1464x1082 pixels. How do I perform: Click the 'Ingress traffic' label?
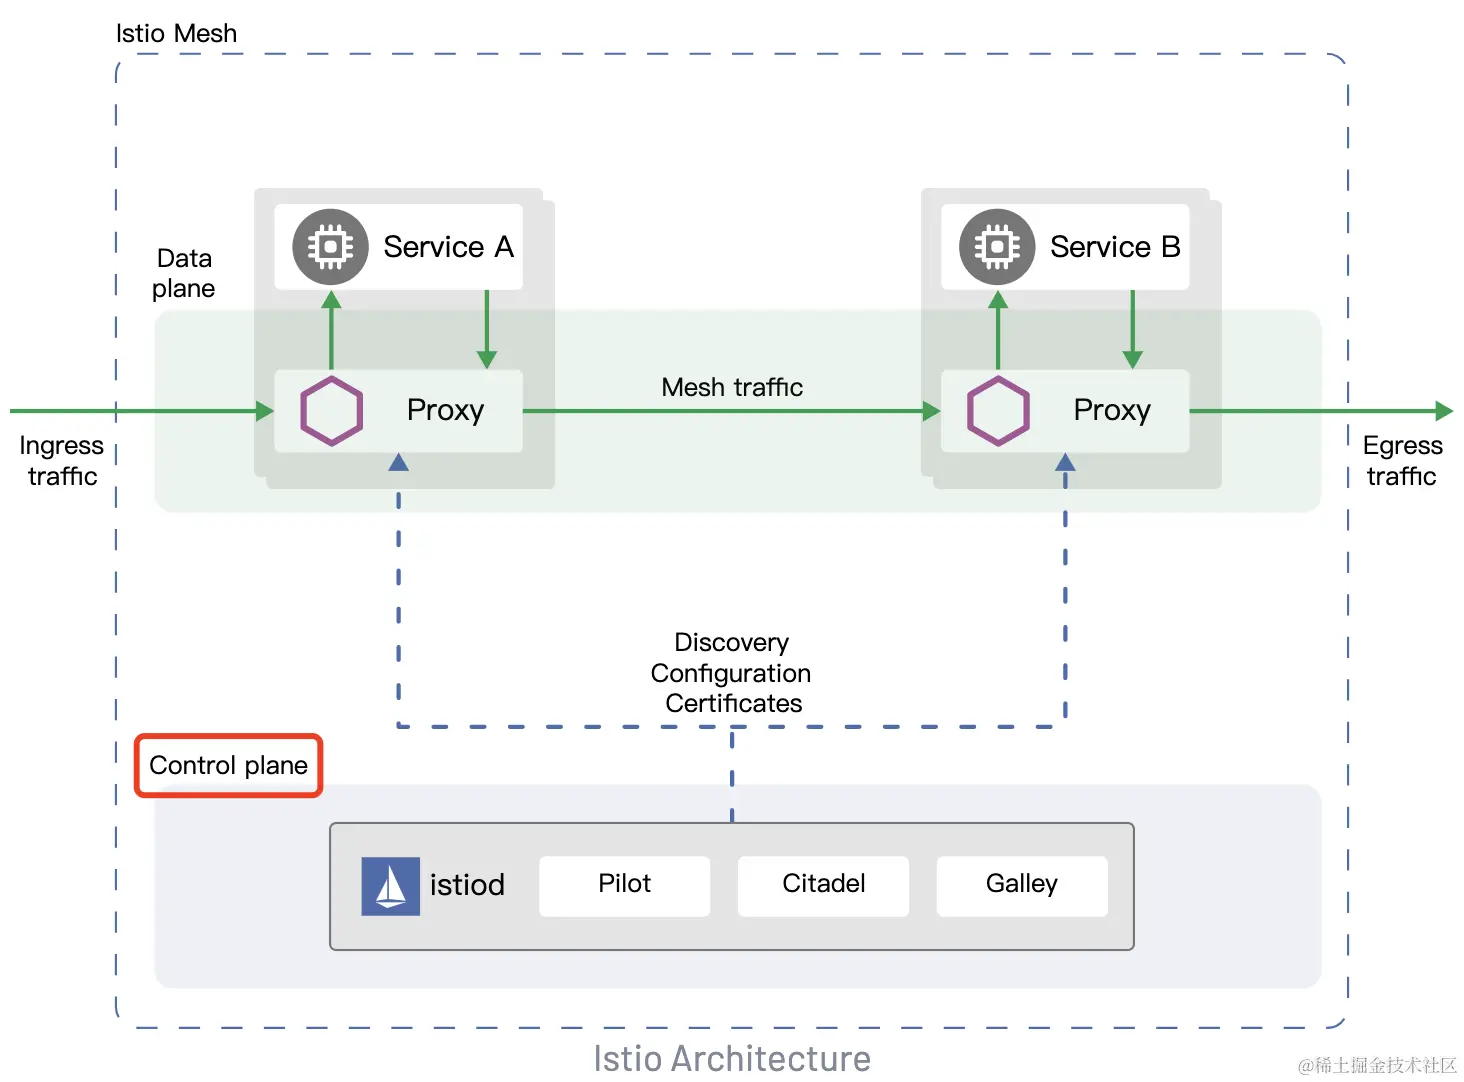click(x=62, y=460)
